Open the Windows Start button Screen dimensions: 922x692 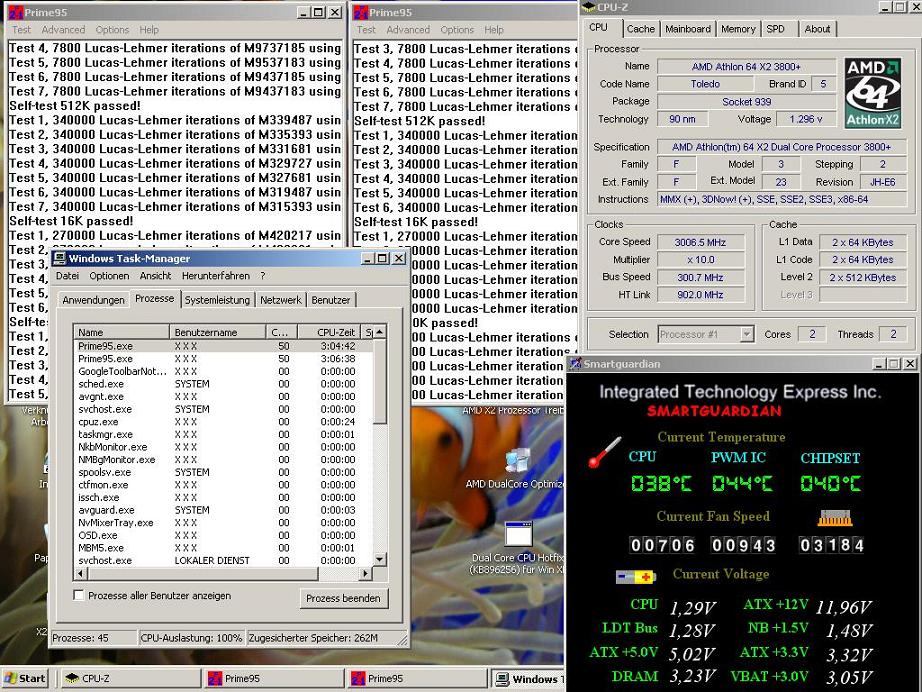click(x=25, y=678)
